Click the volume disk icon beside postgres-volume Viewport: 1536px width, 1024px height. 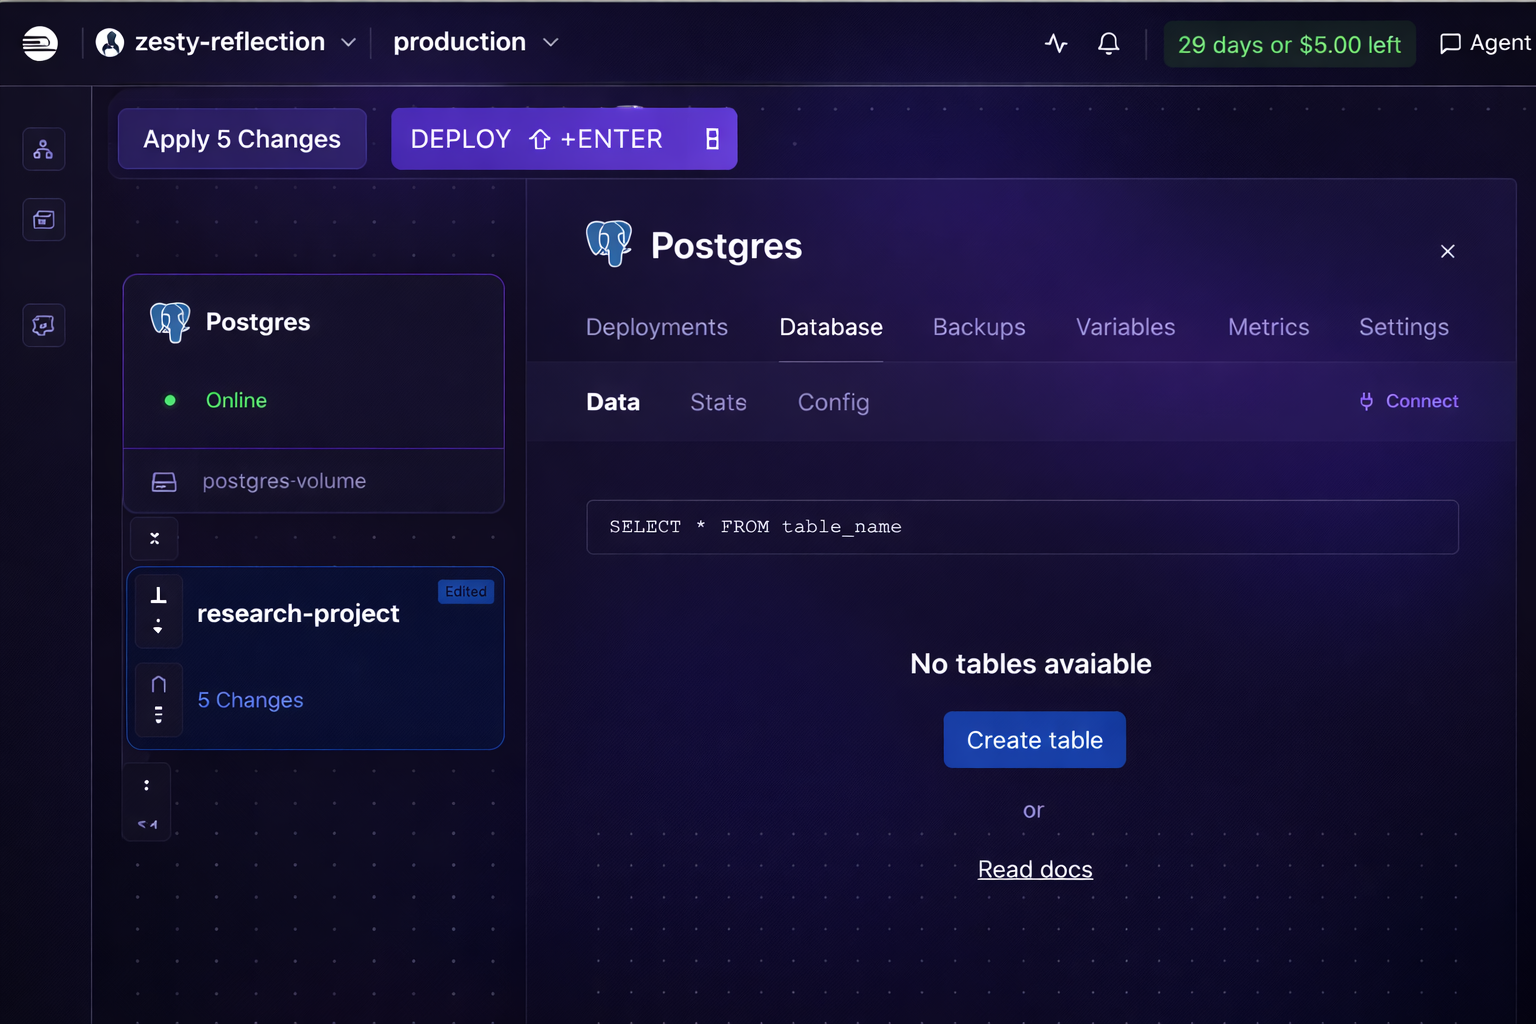pyautogui.click(x=164, y=482)
